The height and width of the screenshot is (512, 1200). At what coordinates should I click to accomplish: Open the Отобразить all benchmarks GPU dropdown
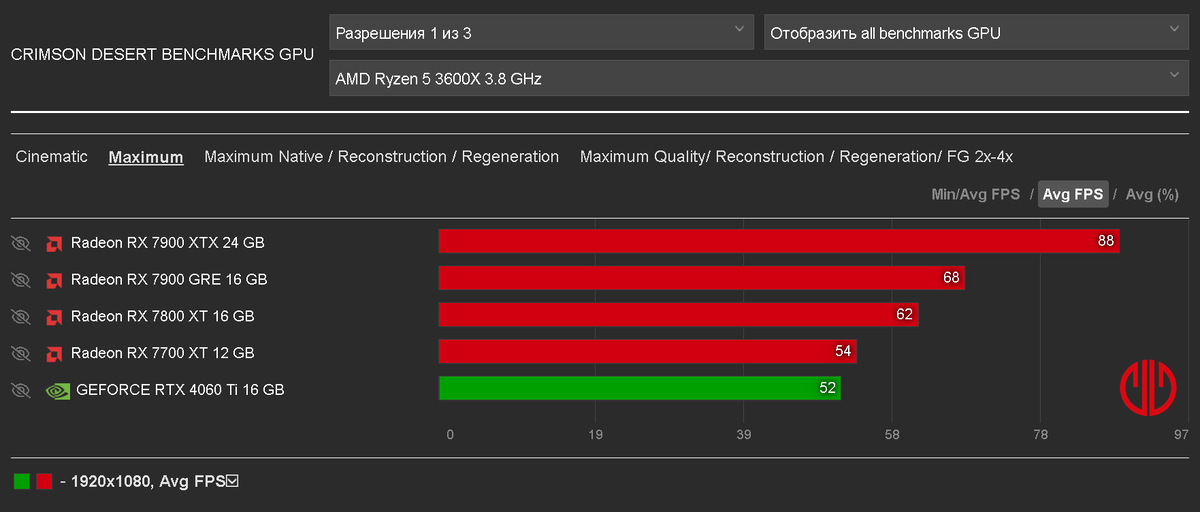pos(976,32)
